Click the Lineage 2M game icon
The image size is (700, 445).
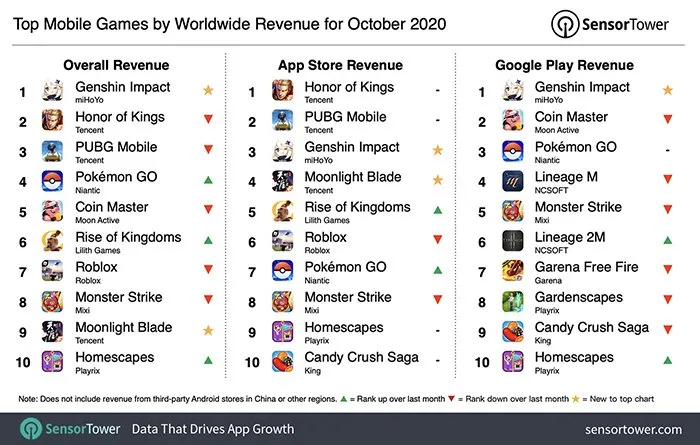click(x=516, y=243)
